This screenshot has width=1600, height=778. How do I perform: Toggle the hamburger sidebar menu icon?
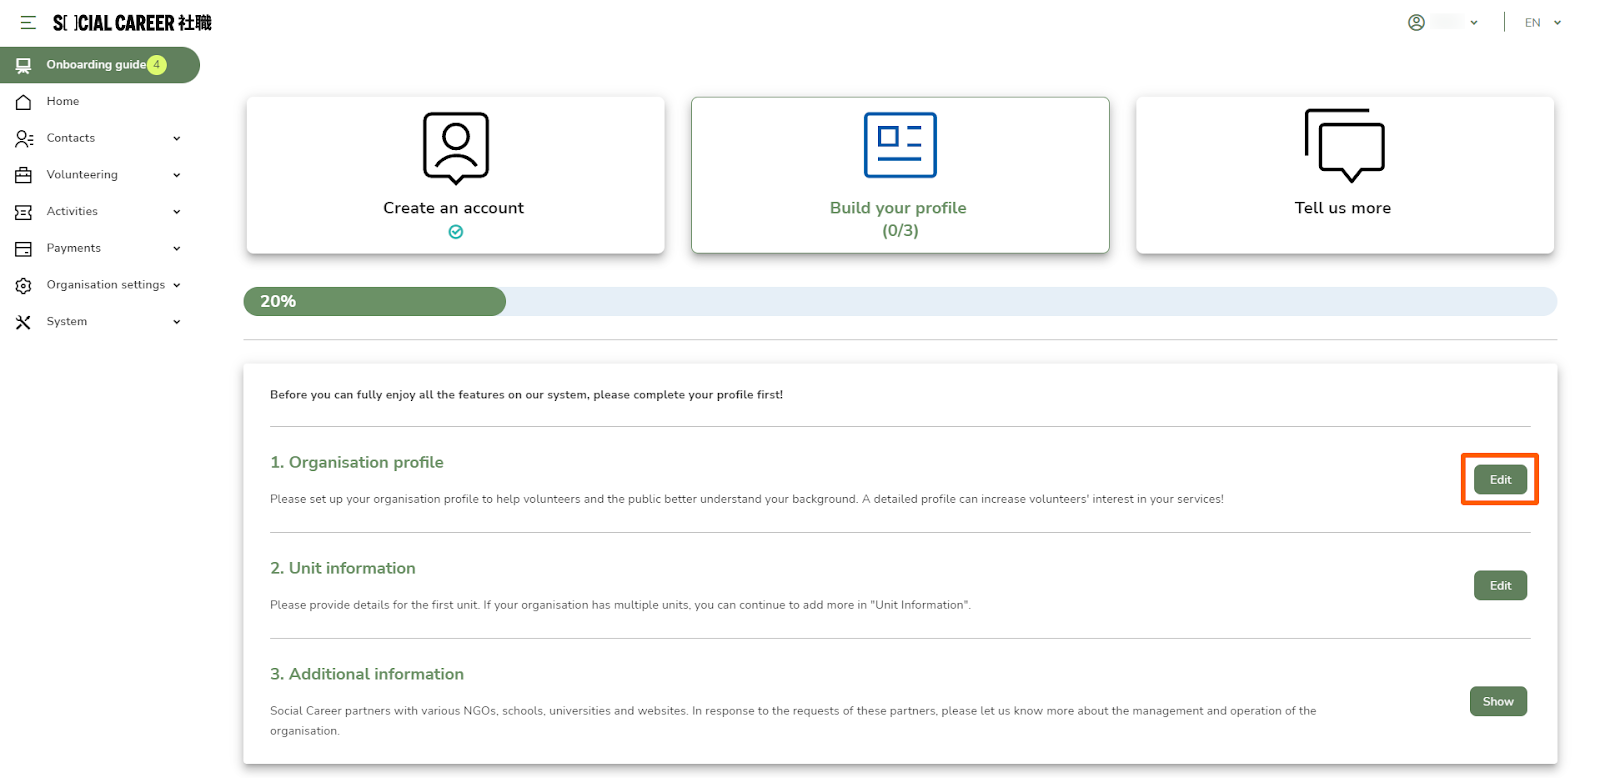28,22
